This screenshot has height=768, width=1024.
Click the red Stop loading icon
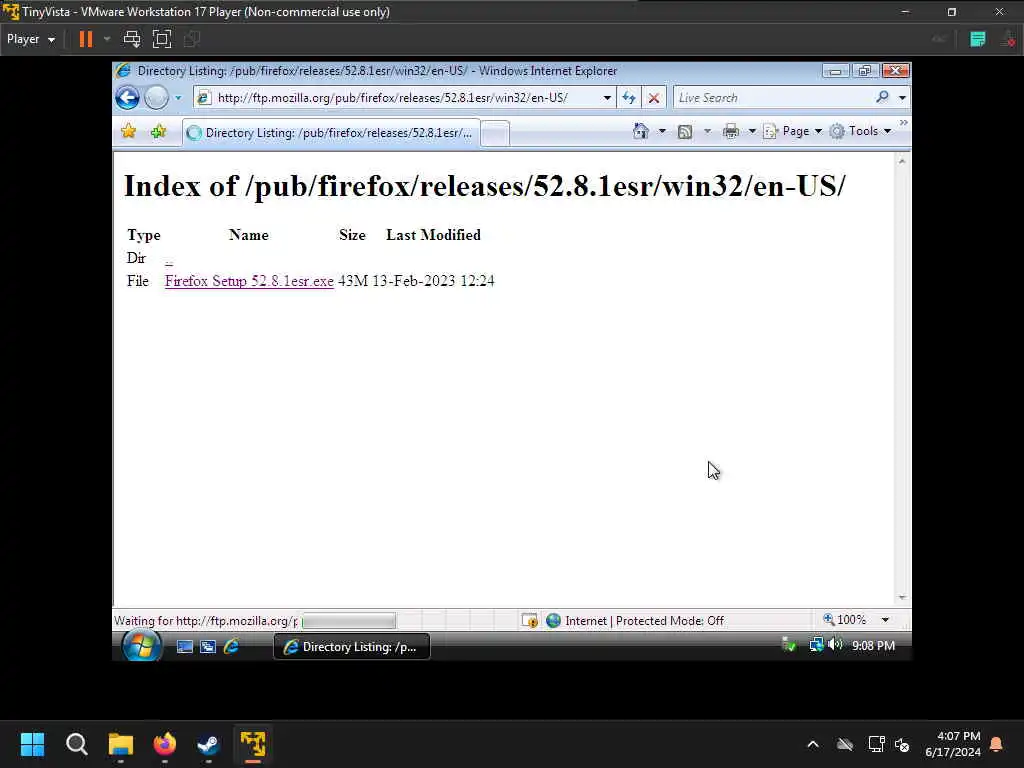pos(653,98)
